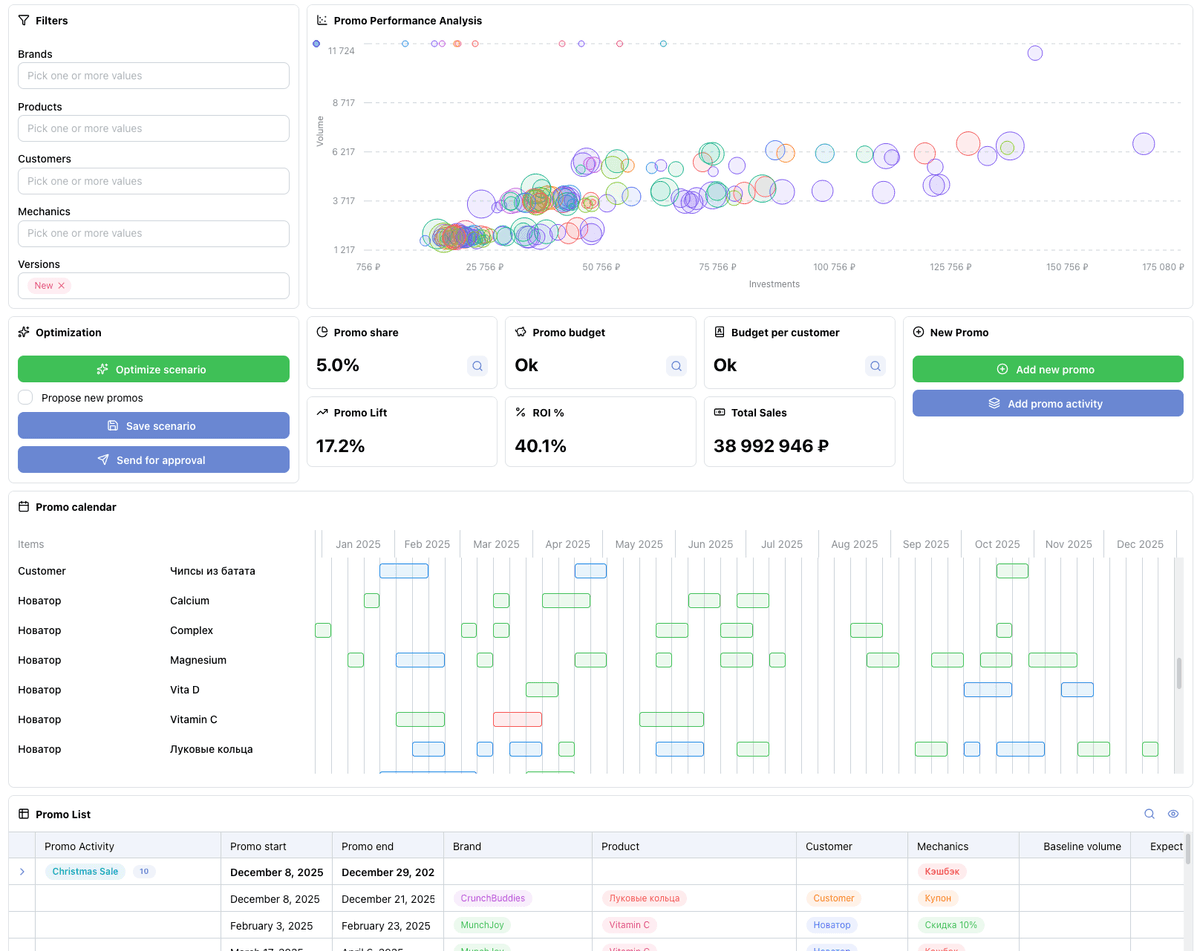The width and height of the screenshot is (1200, 951).
Task: Toggle the first legend dot above the bubble chart
Action: click(316, 43)
